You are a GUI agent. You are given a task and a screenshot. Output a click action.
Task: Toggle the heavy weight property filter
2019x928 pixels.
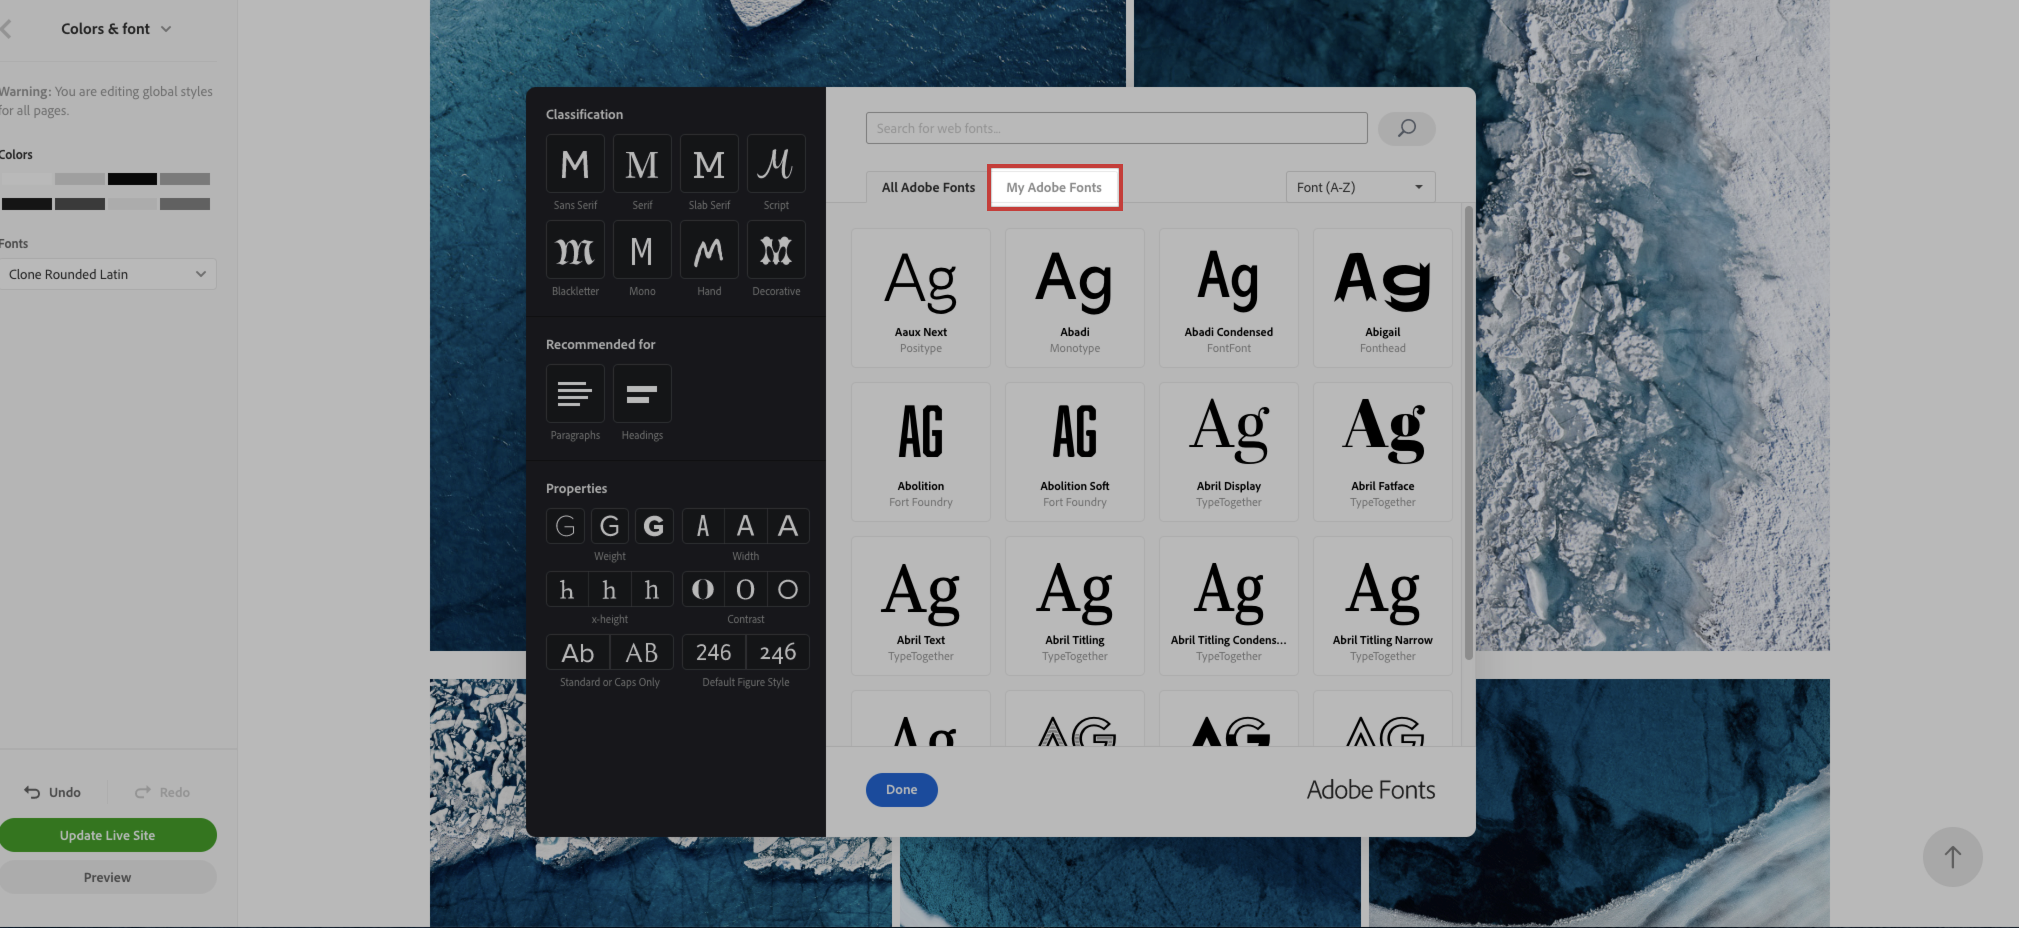click(653, 526)
